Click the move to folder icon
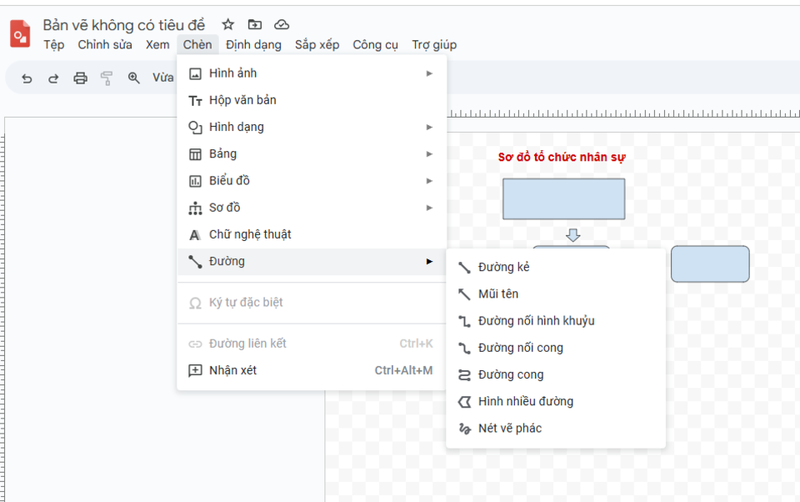800x502 pixels. [255, 24]
